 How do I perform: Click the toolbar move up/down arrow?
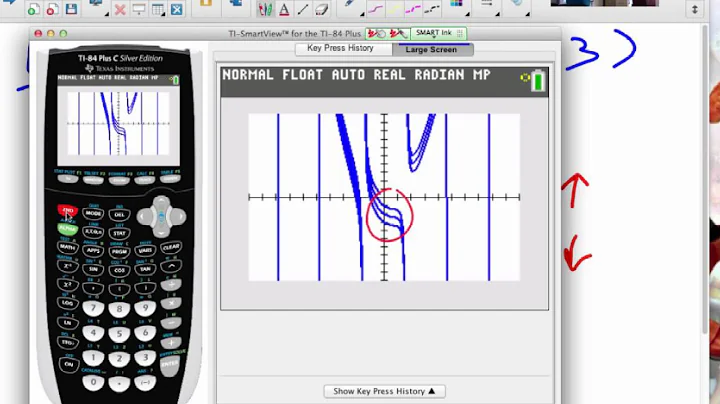point(695,9)
